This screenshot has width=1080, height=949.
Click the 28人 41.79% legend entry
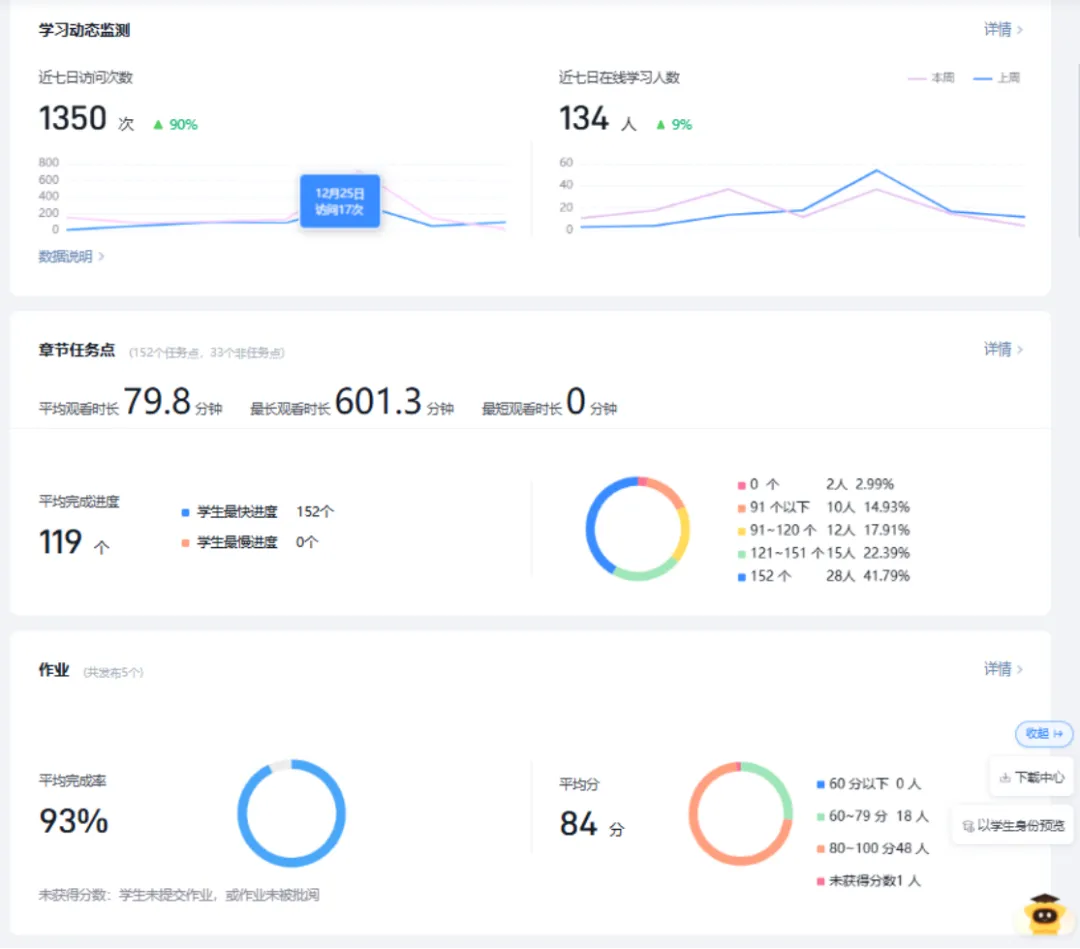868,576
